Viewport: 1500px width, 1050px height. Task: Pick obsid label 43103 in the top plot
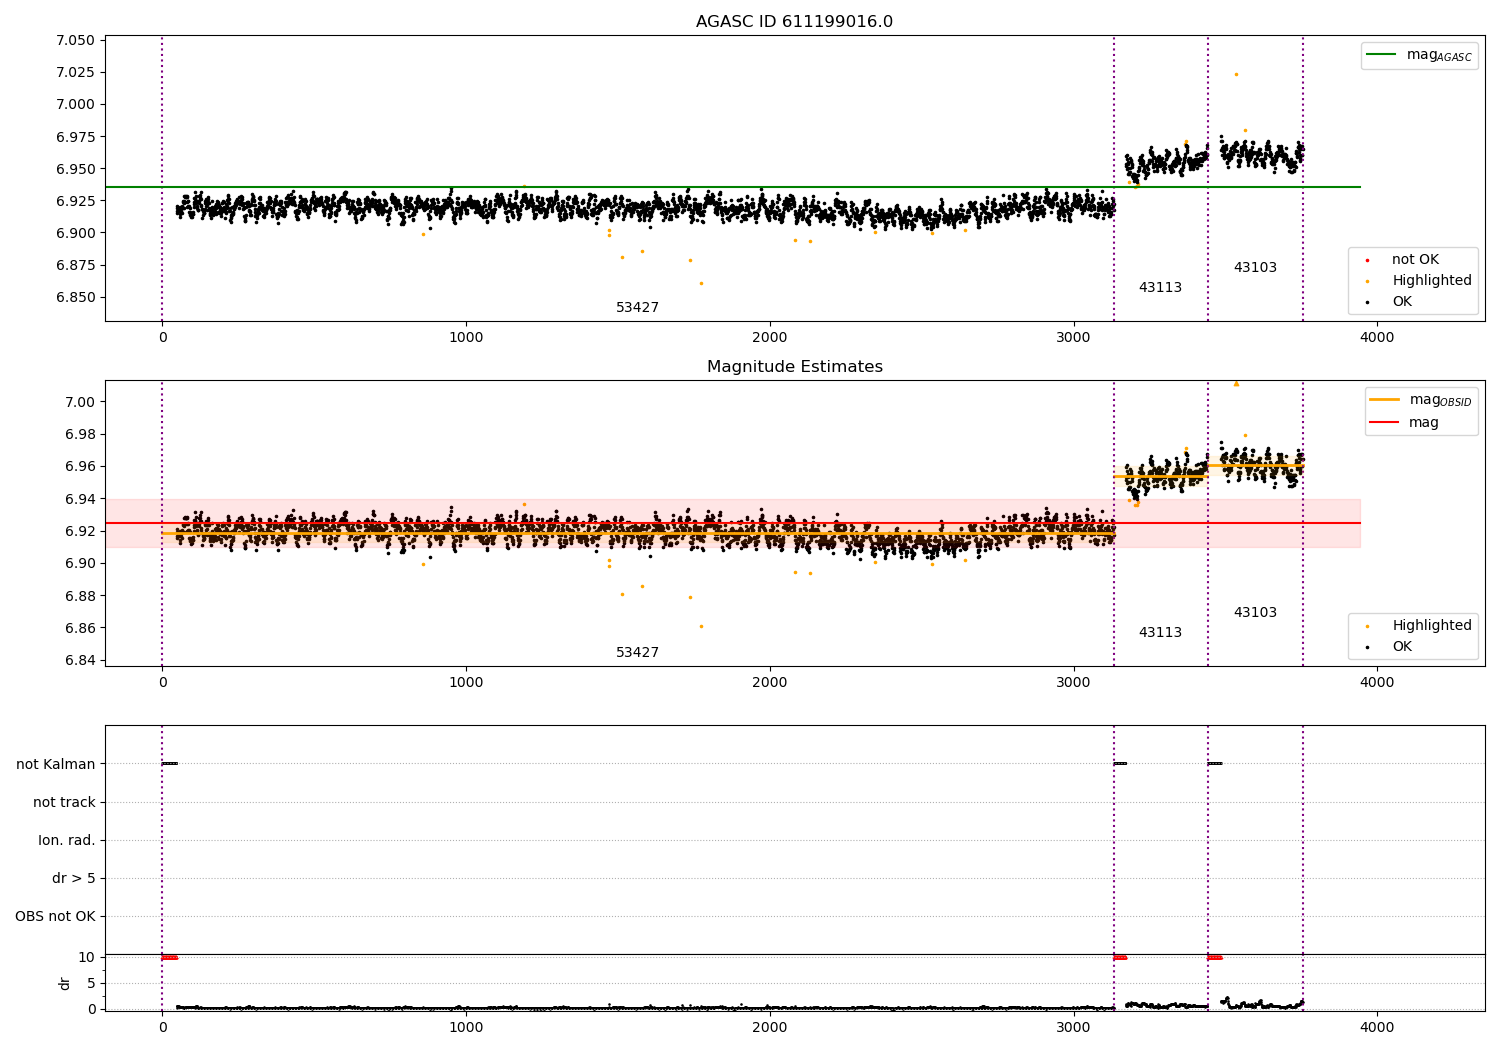tap(1255, 268)
